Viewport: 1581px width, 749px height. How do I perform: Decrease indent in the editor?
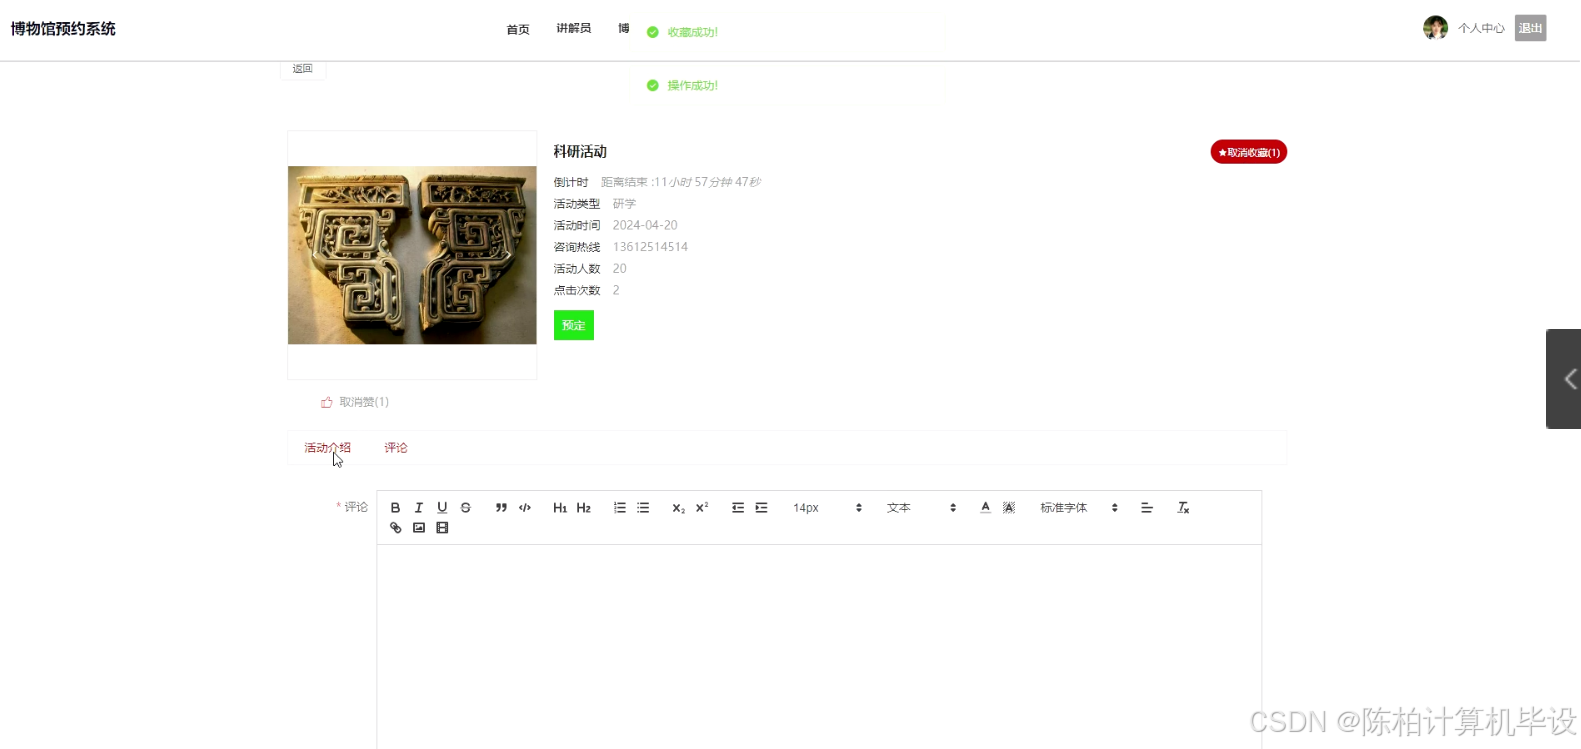tap(738, 508)
